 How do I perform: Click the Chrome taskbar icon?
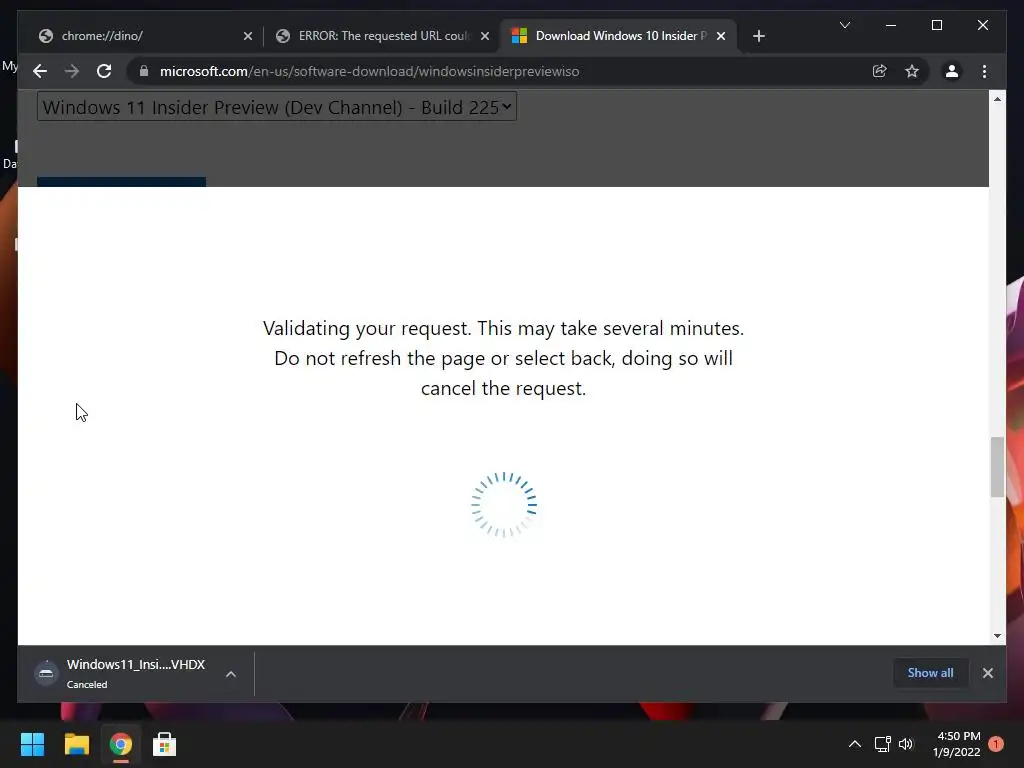120,744
